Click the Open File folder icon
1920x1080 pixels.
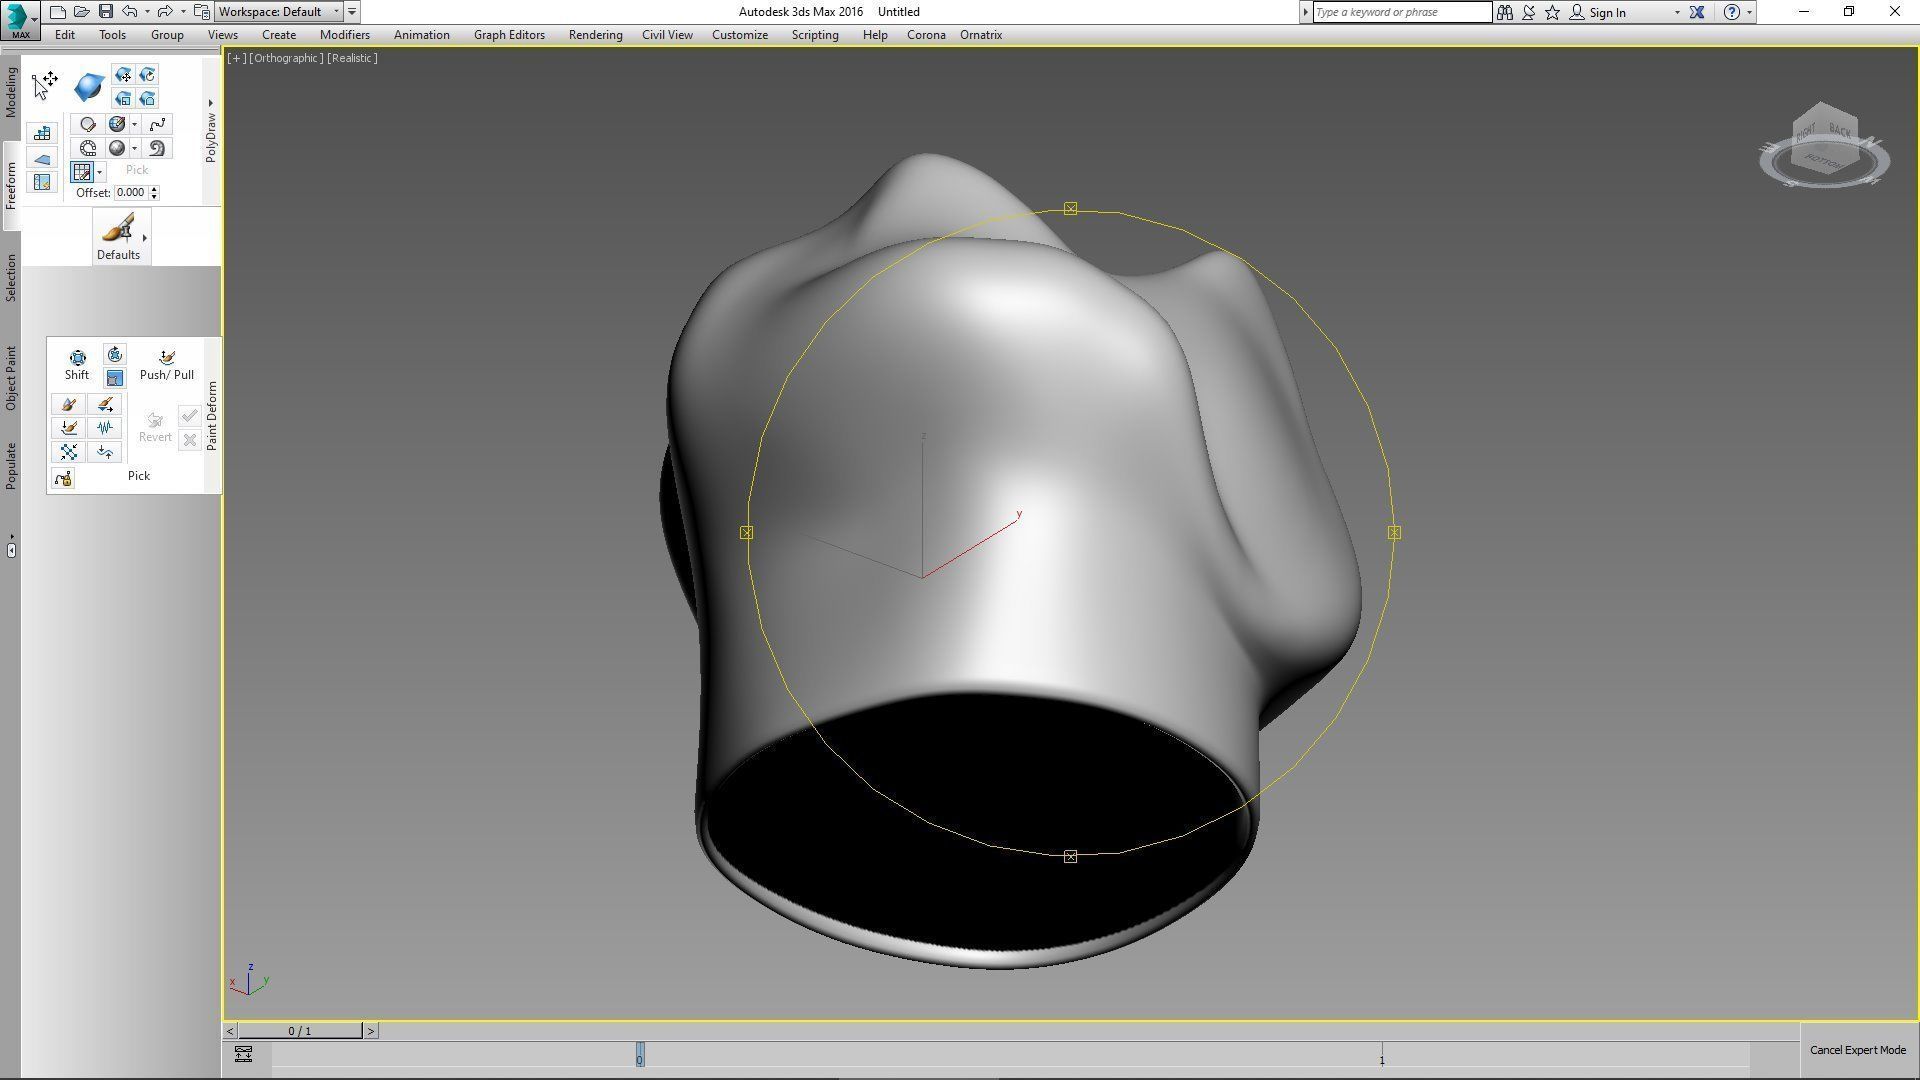(x=82, y=12)
